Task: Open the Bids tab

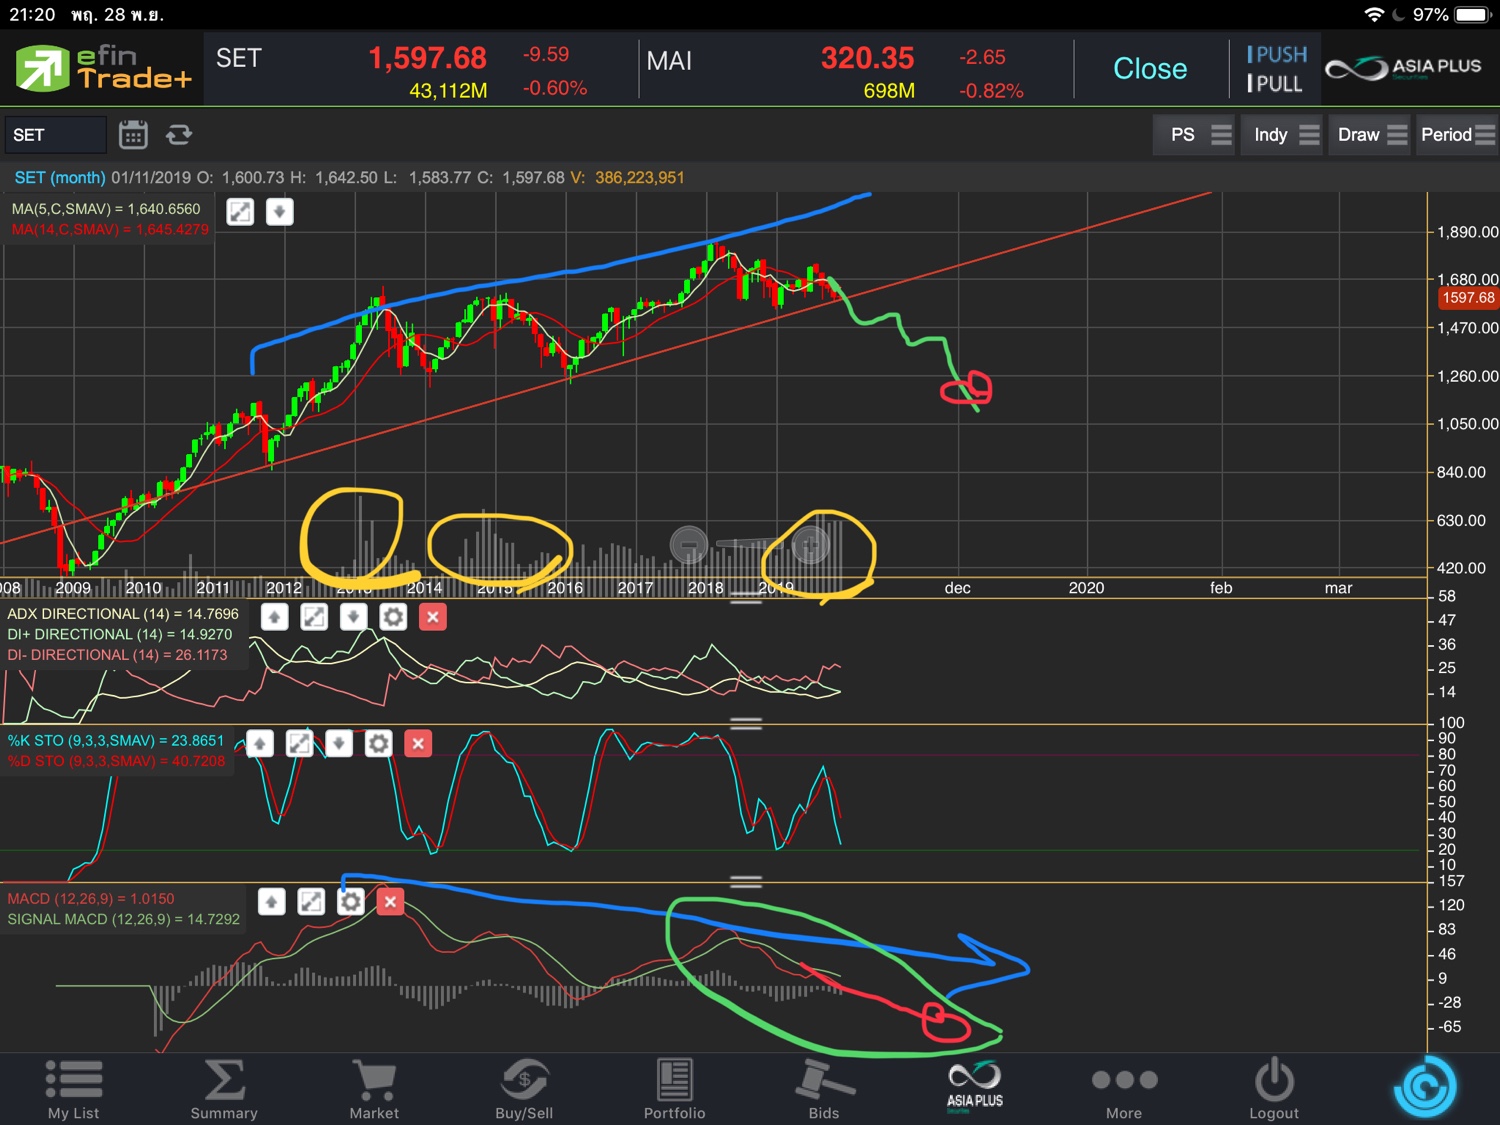Action: (x=824, y=1089)
